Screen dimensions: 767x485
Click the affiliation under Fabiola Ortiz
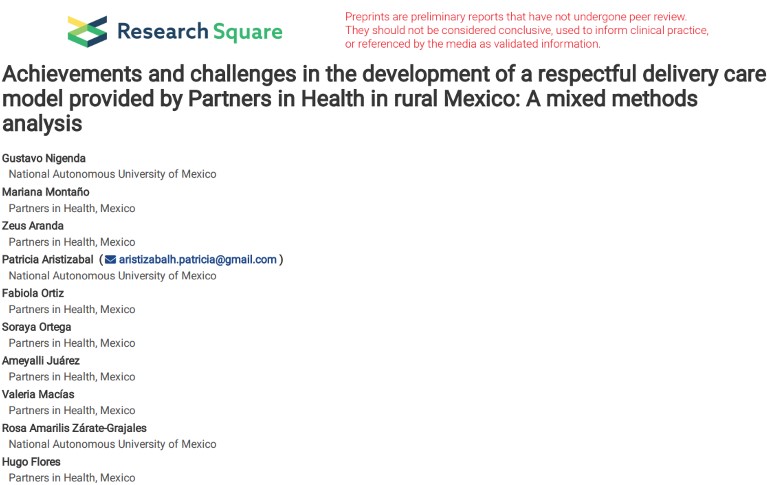pyautogui.click(x=72, y=310)
